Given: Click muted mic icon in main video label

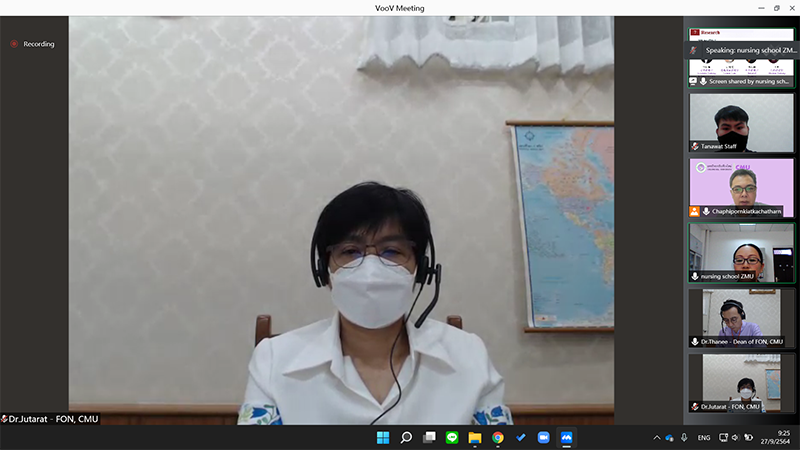Looking at the screenshot, I should tap(4, 419).
